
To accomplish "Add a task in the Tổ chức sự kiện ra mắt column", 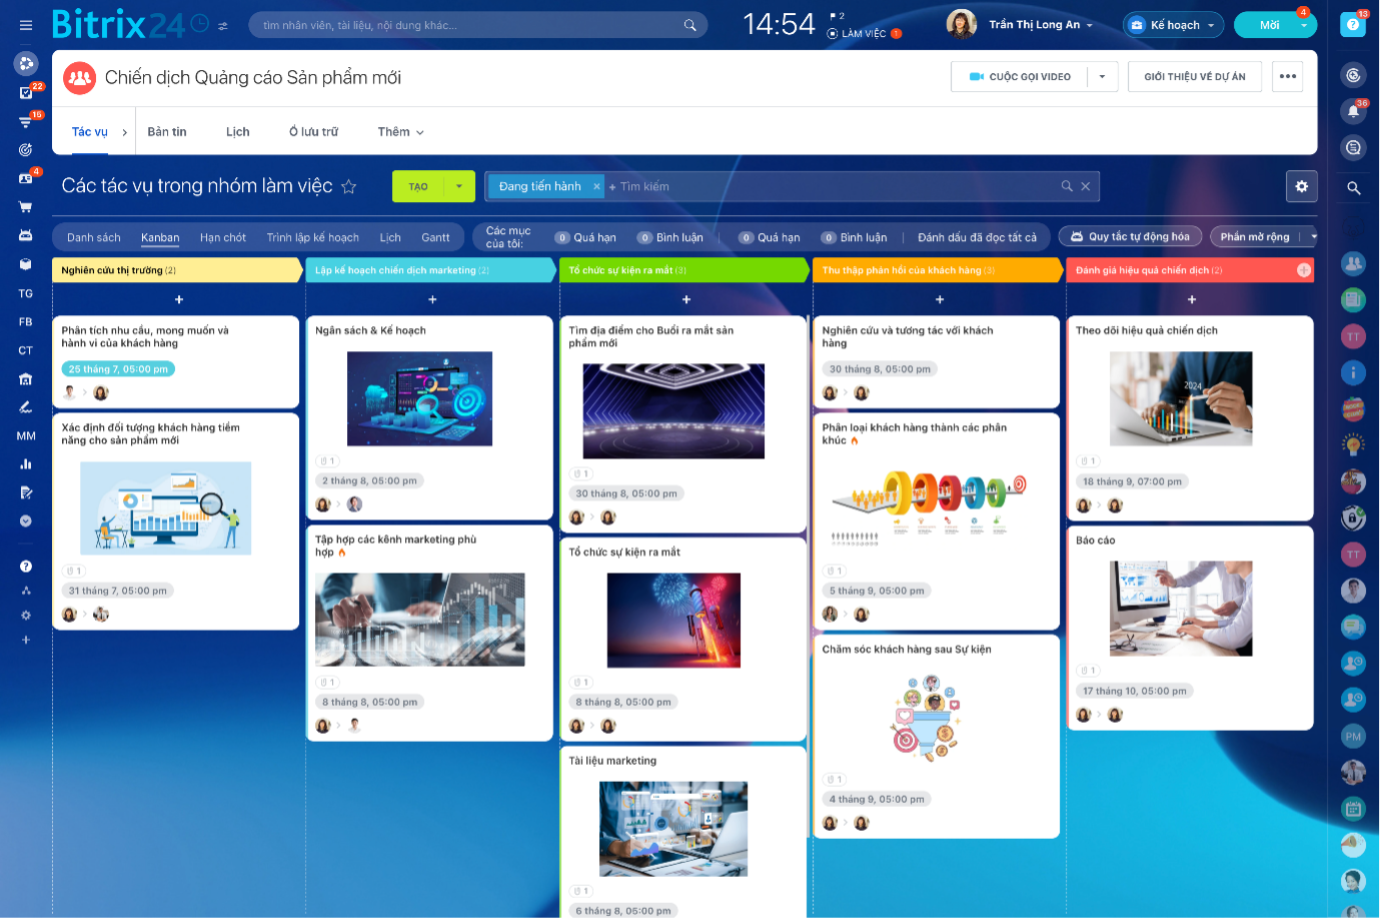I will 686,299.
